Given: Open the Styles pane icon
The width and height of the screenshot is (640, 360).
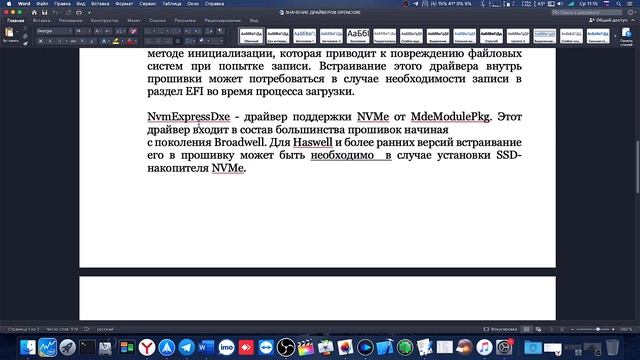Looking at the screenshot, I should 627,33.
